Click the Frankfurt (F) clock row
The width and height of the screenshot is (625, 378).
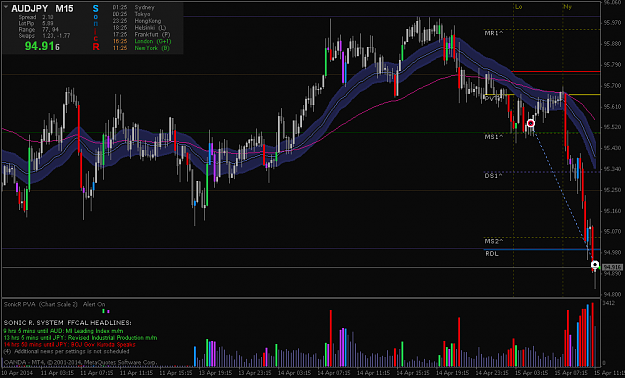141,34
